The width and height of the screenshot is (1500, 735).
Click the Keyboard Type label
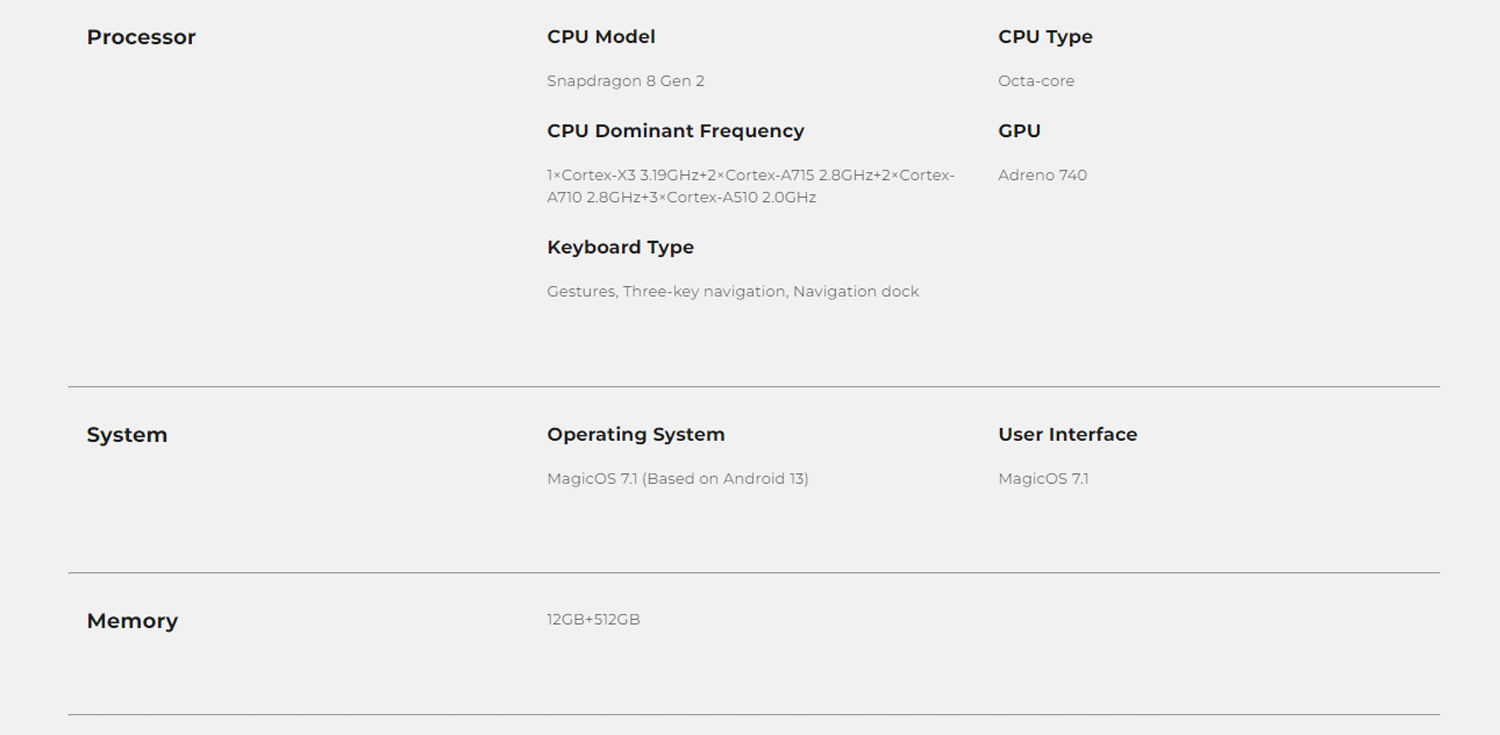[620, 247]
